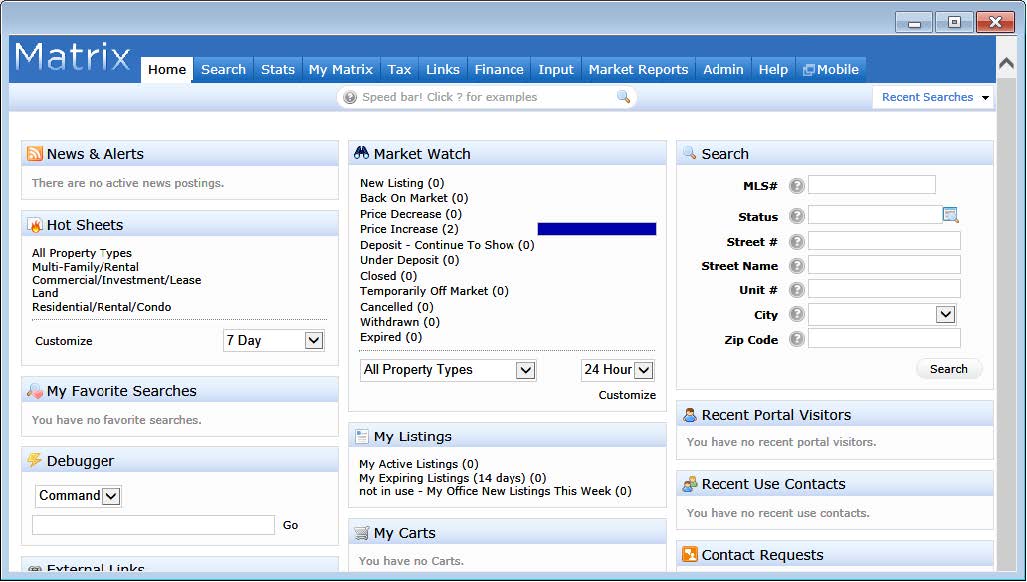The image size is (1027, 582).
Task: Open the All Property Types hot sheet
Action: coord(82,253)
